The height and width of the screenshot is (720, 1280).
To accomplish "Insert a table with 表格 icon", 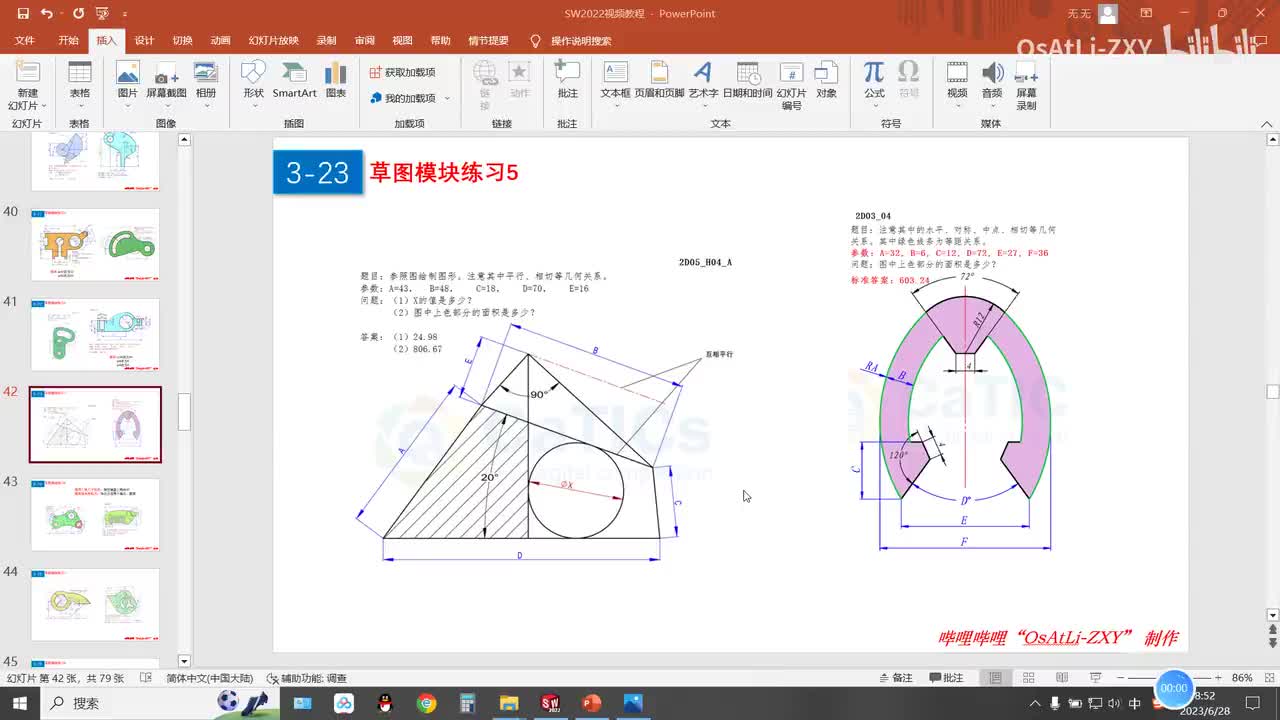I will (x=79, y=73).
